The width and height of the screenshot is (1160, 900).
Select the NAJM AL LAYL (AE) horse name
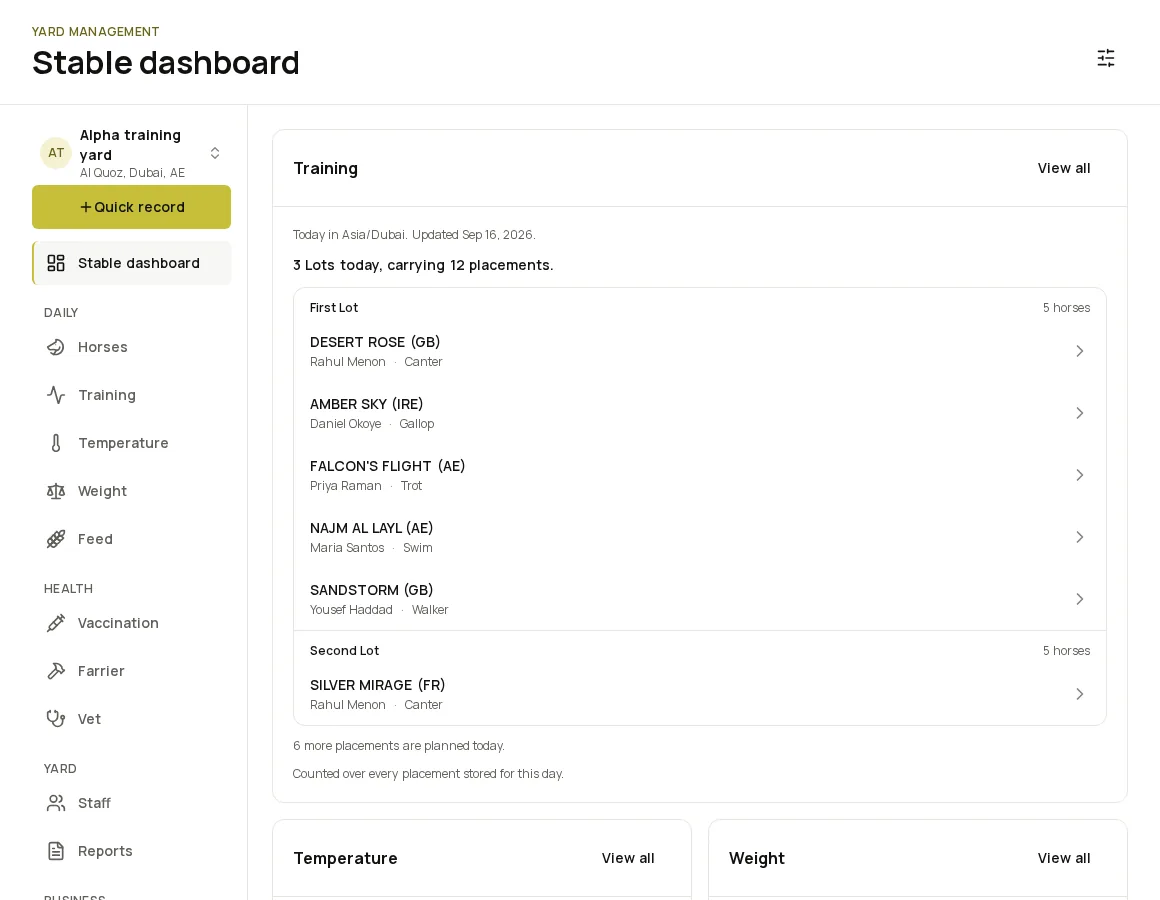[371, 529]
